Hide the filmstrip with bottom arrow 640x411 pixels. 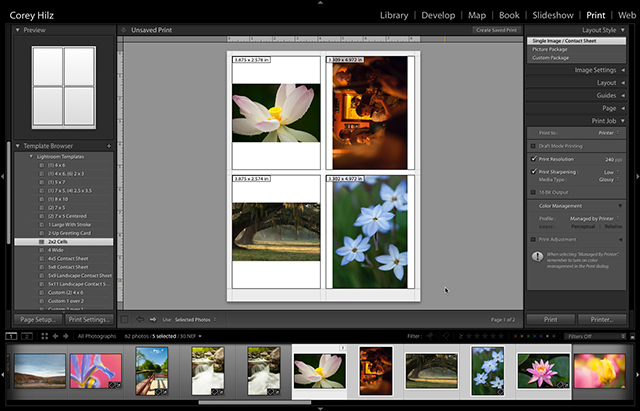[320, 408]
